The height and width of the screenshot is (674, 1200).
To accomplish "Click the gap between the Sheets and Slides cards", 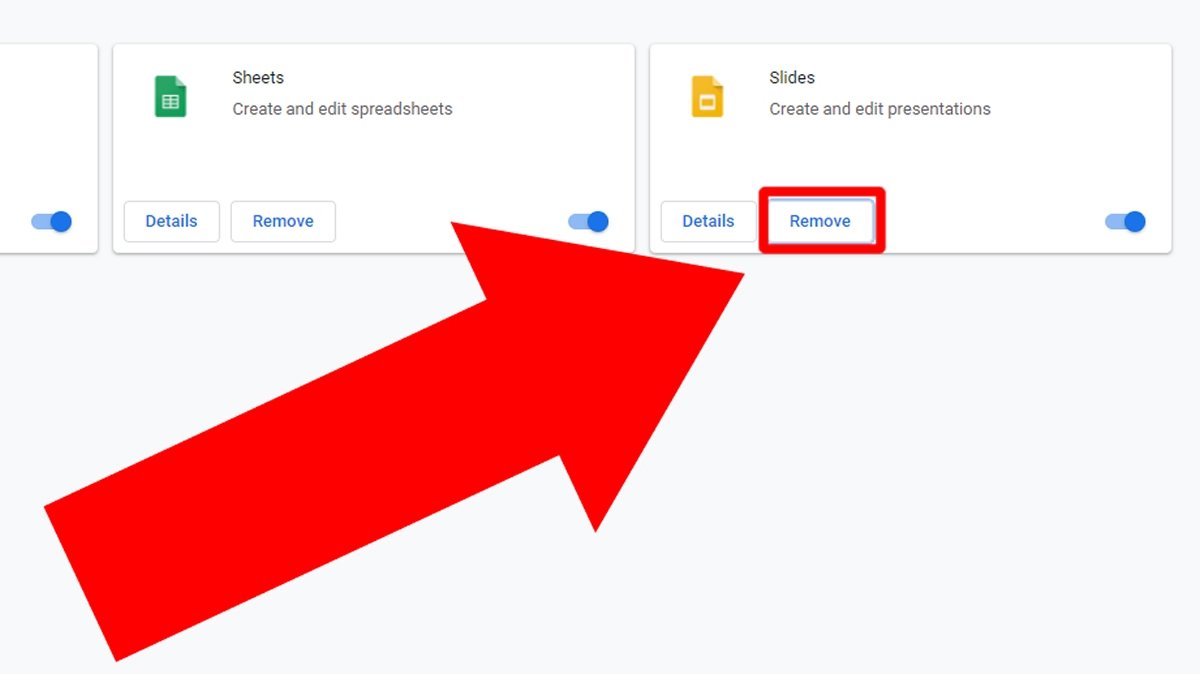I will click(x=642, y=148).
